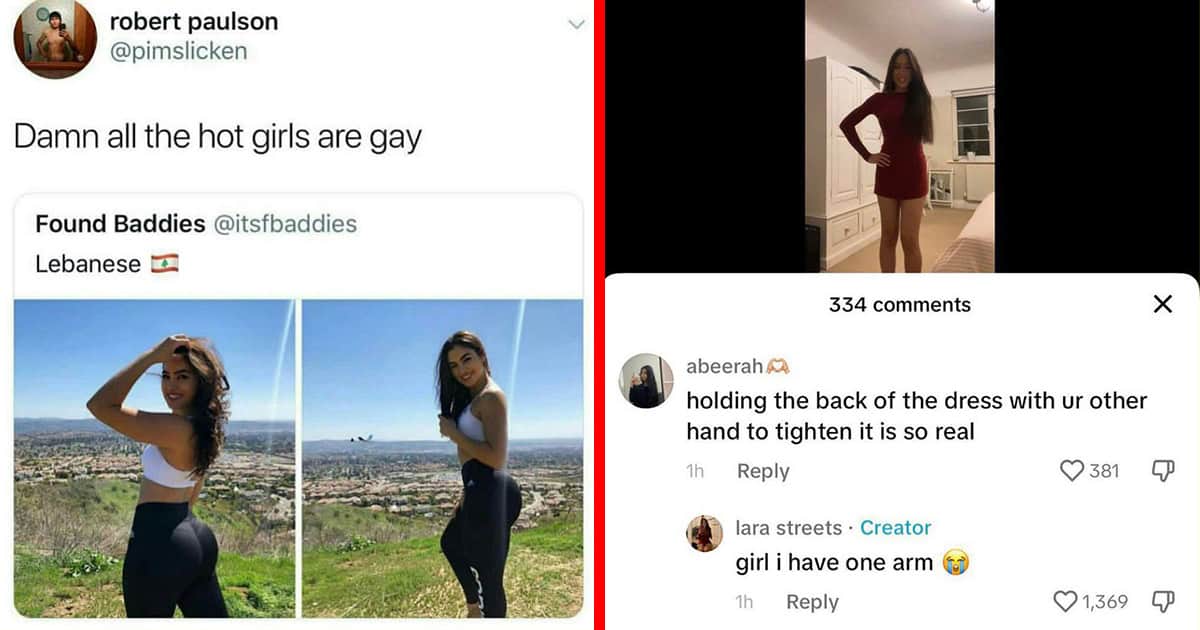Reply to lara streets' comment
The height and width of the screenshot is (630, 1200).
pyautogui.click(x=812, y=601)
